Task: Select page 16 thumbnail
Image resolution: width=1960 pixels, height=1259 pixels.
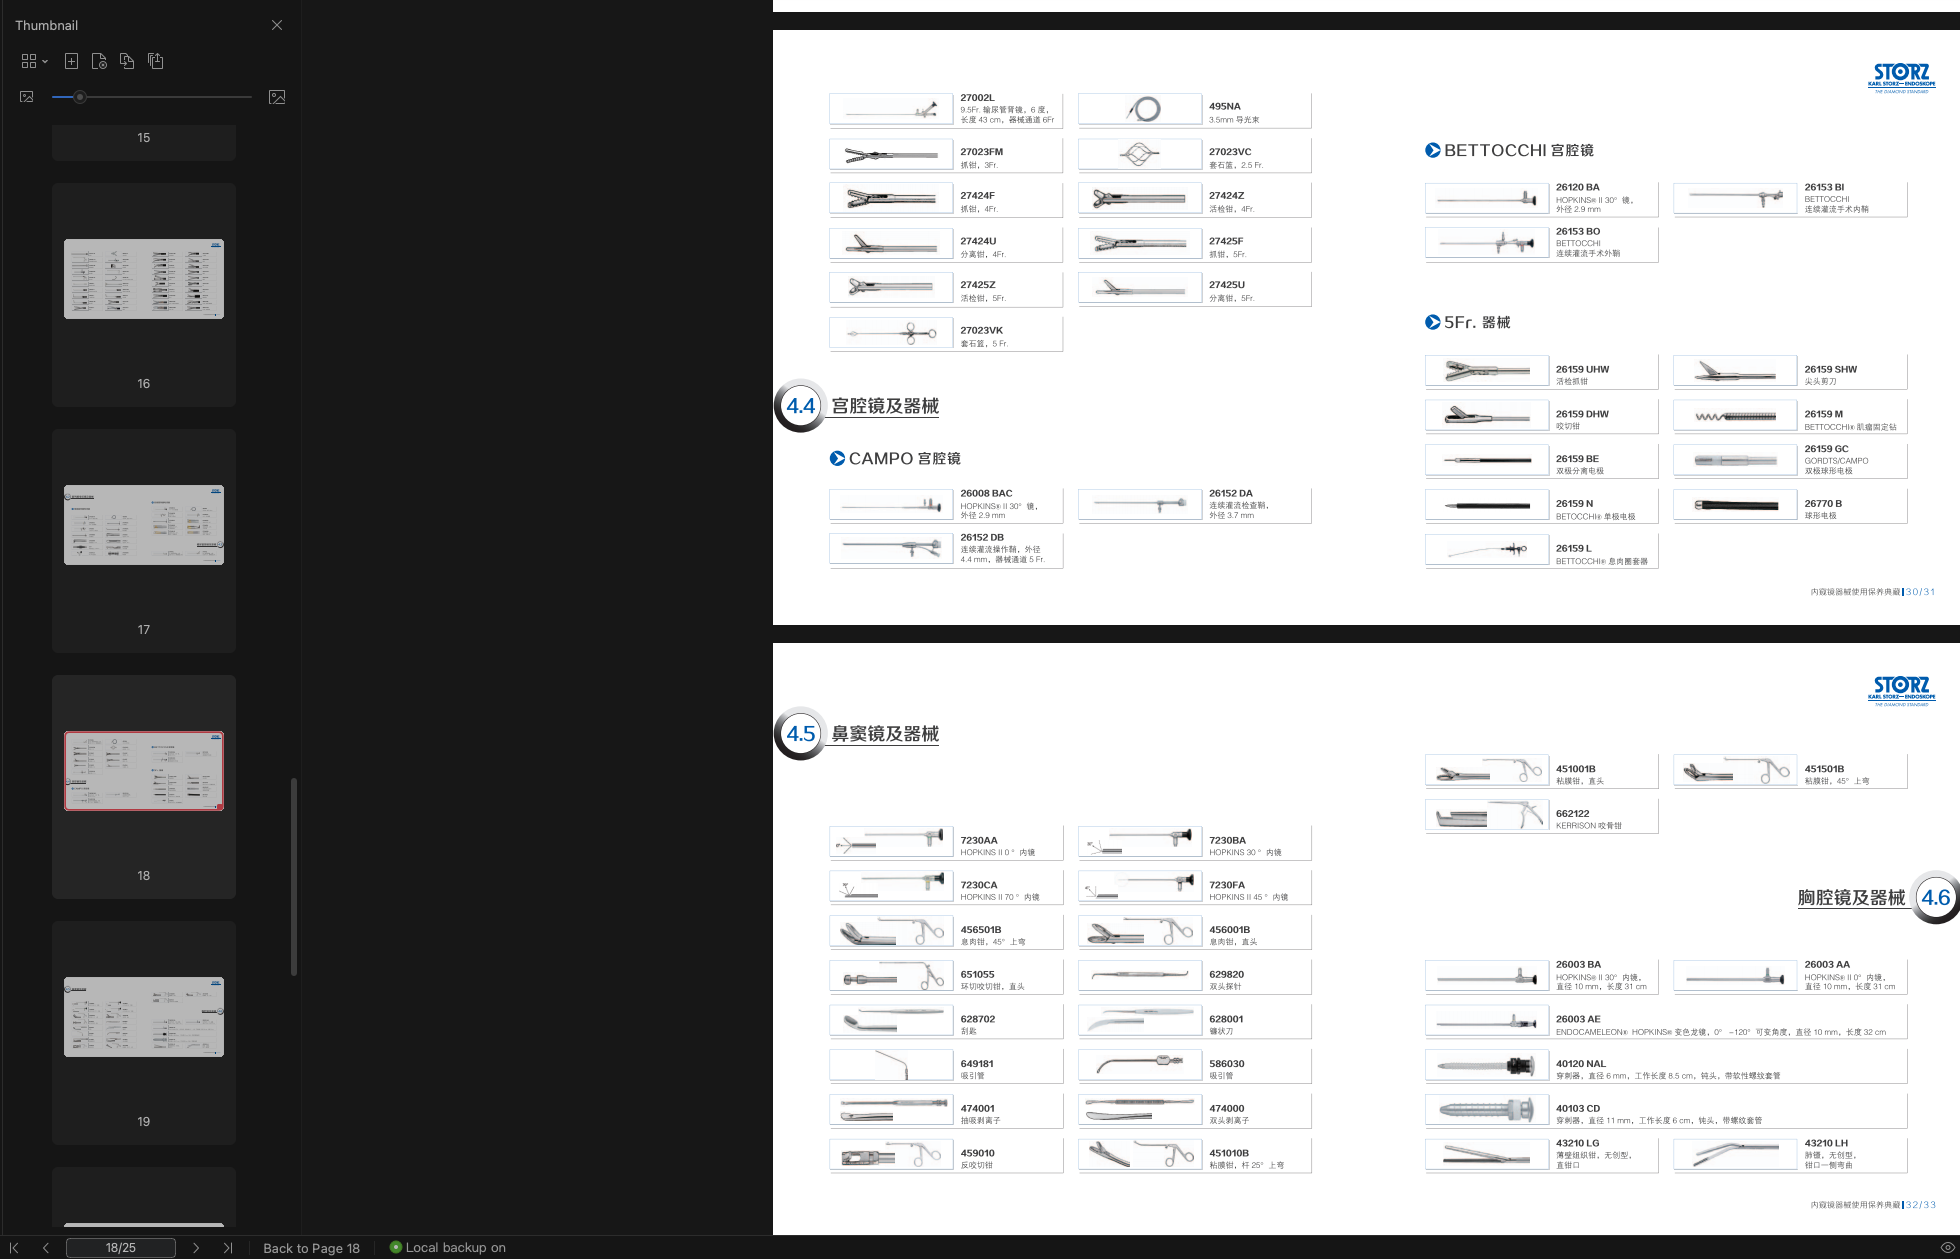Action: point(144,279)
